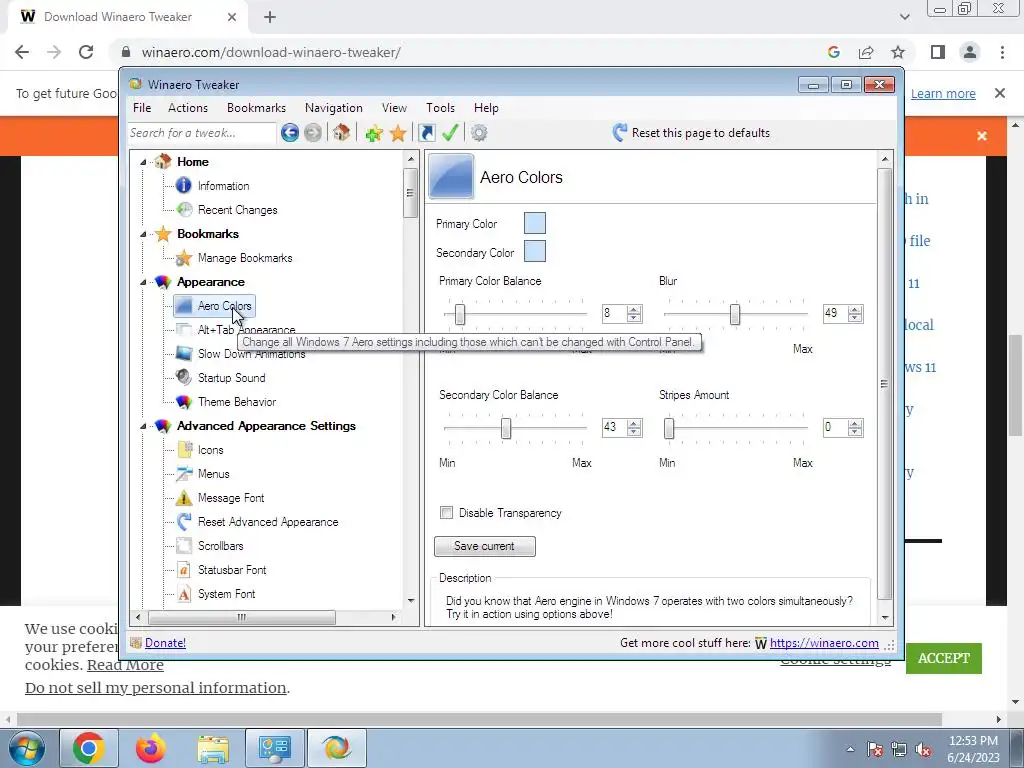Viewport: 1024px width, 768px height.
Task: Open the Bookmarks menu
Action: click(x=256, y=108)
